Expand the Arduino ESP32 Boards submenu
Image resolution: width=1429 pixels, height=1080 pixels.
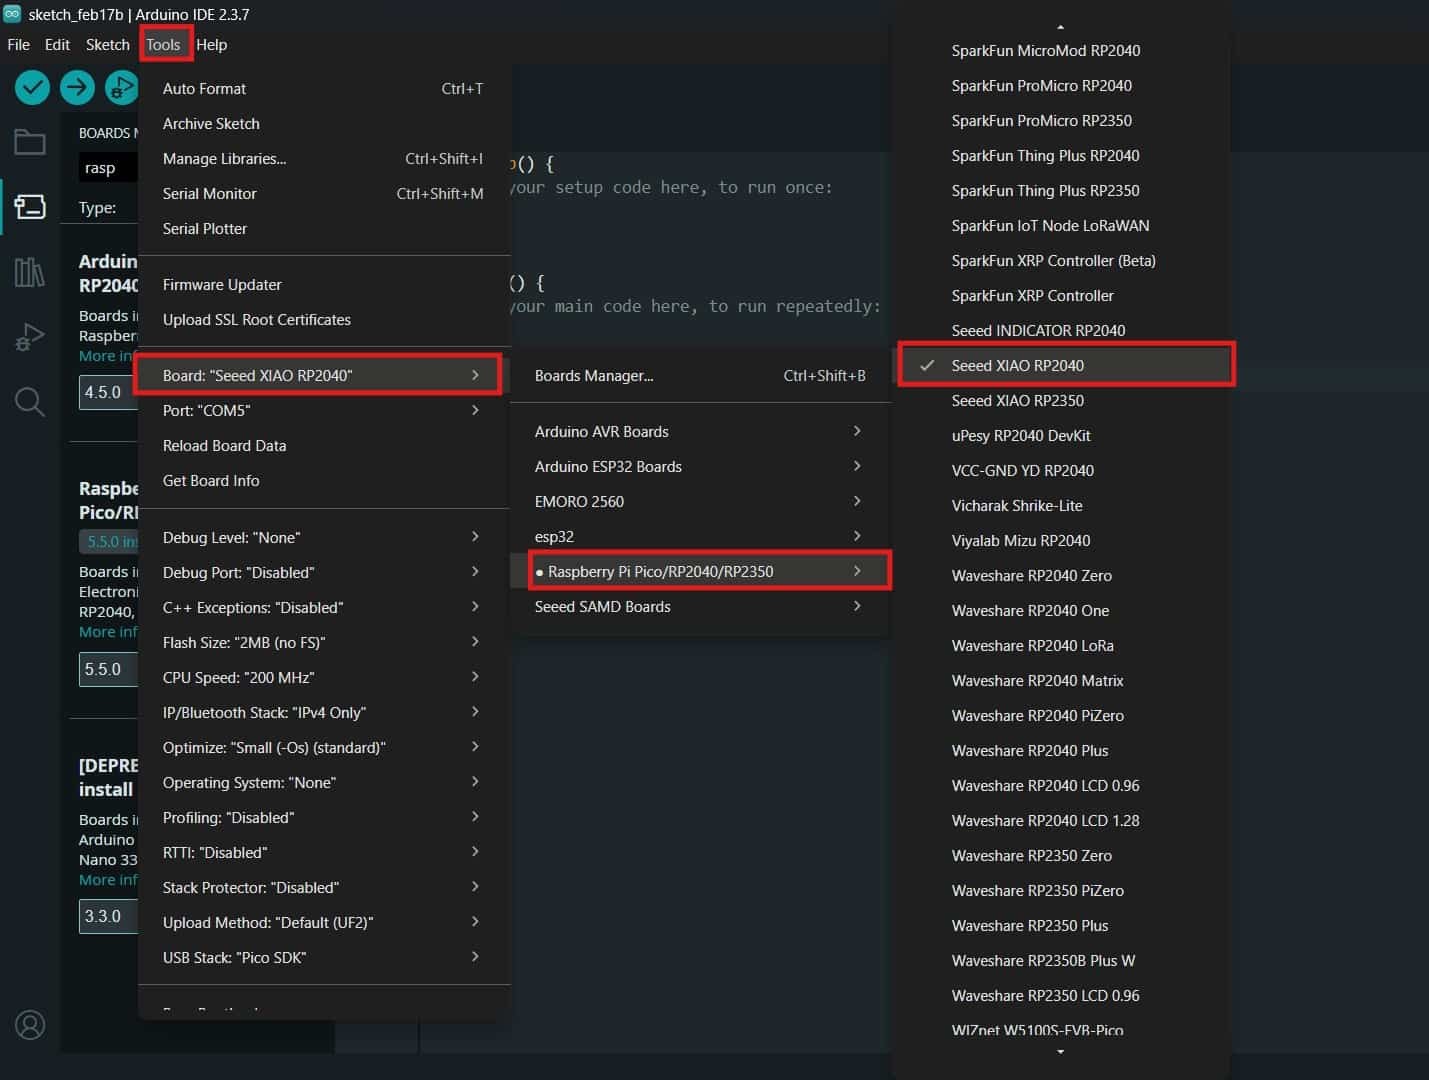point(698,466)
